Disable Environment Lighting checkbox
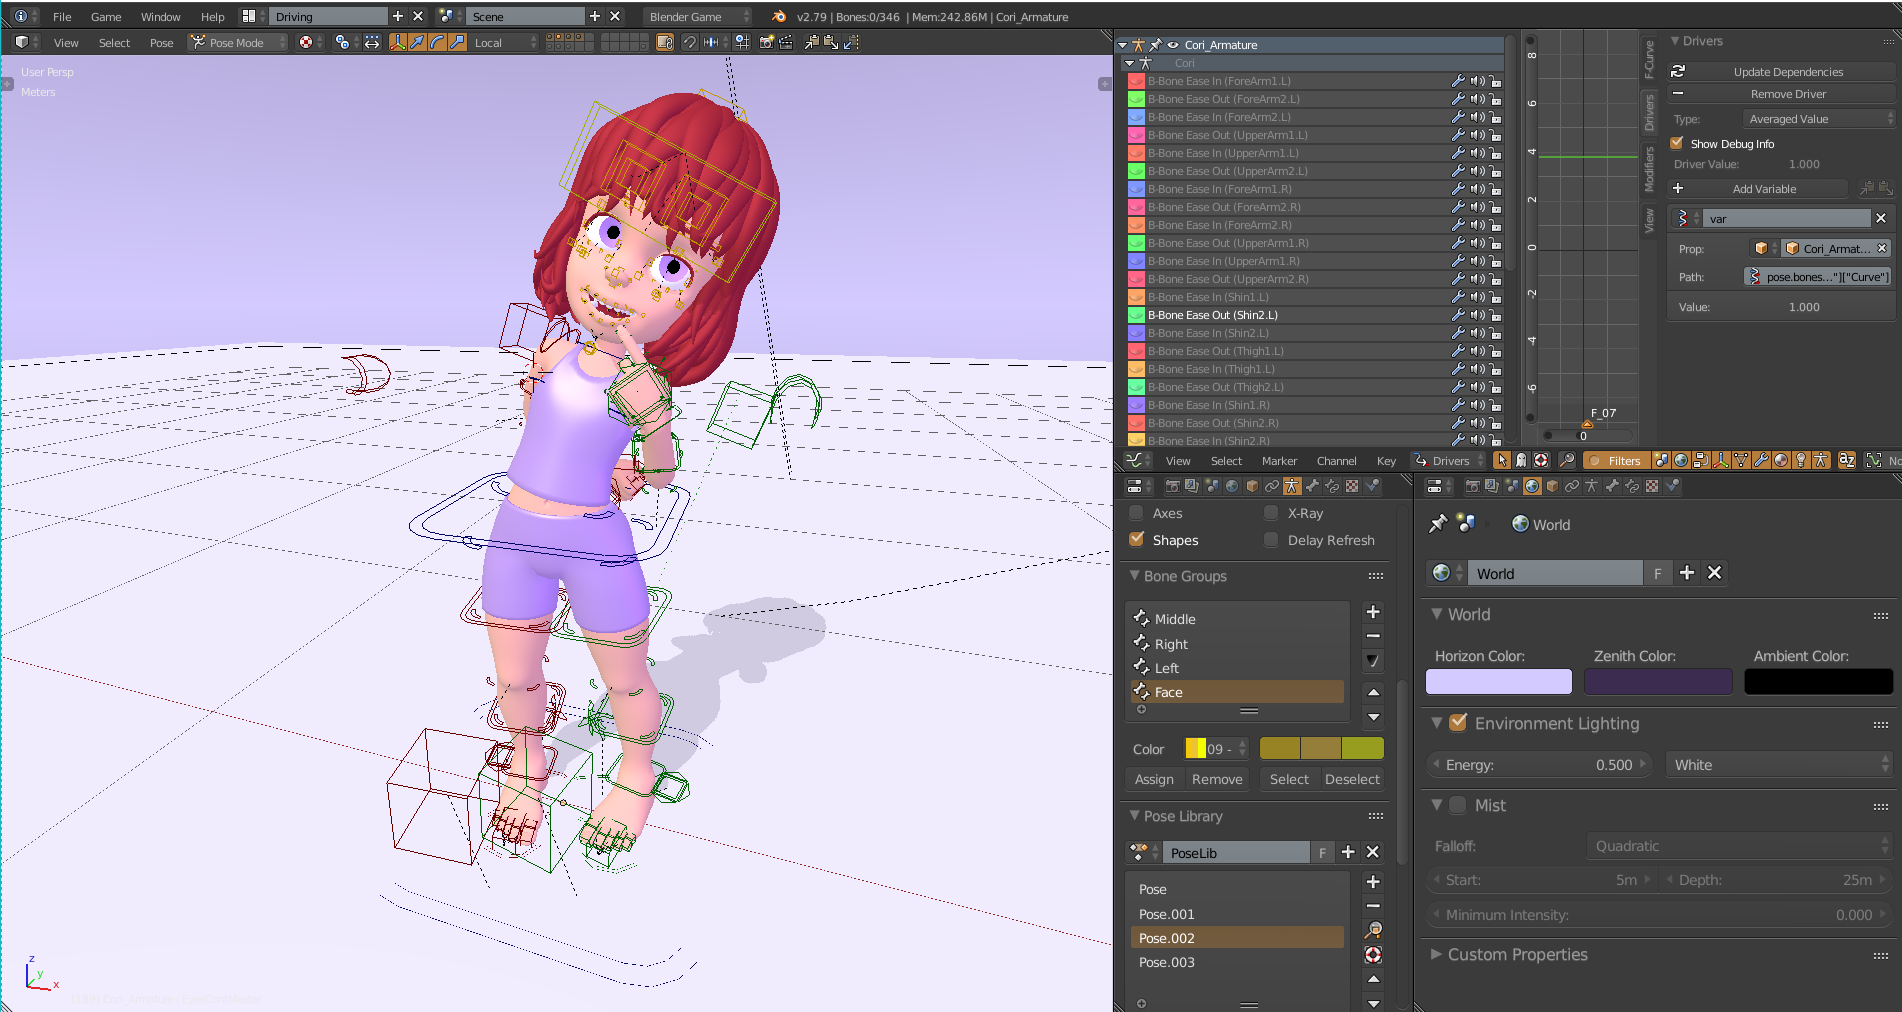Screen dimensions: 1902x1012 (1458, 722)
